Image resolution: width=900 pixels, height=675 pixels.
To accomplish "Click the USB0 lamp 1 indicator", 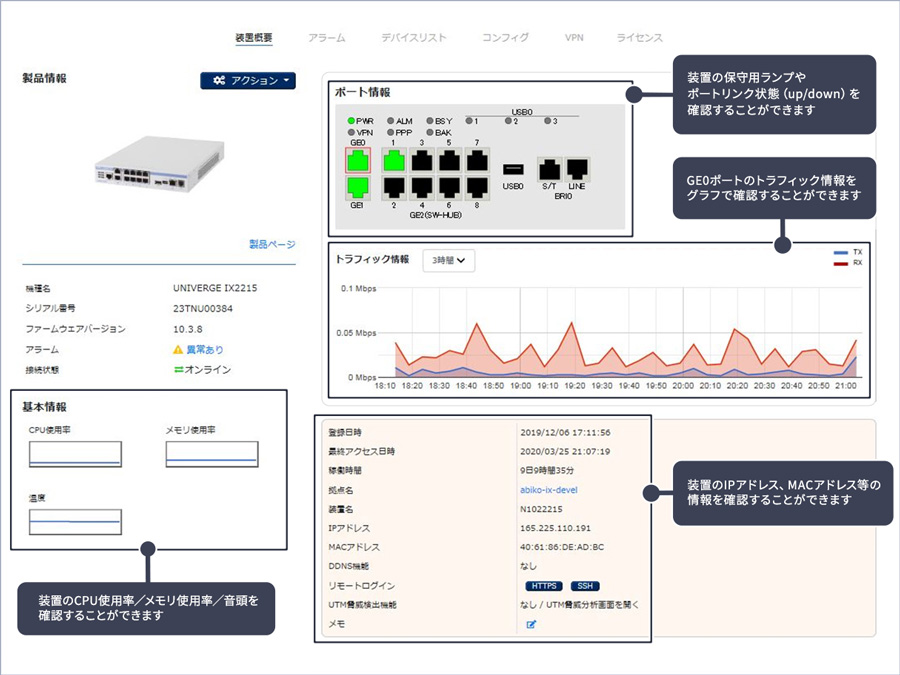I will [469, 121].
